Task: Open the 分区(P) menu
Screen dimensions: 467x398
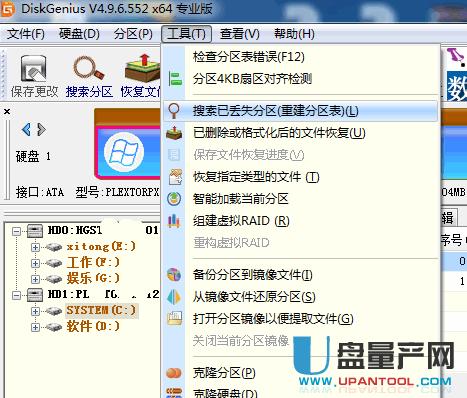Action: [133, 34]
